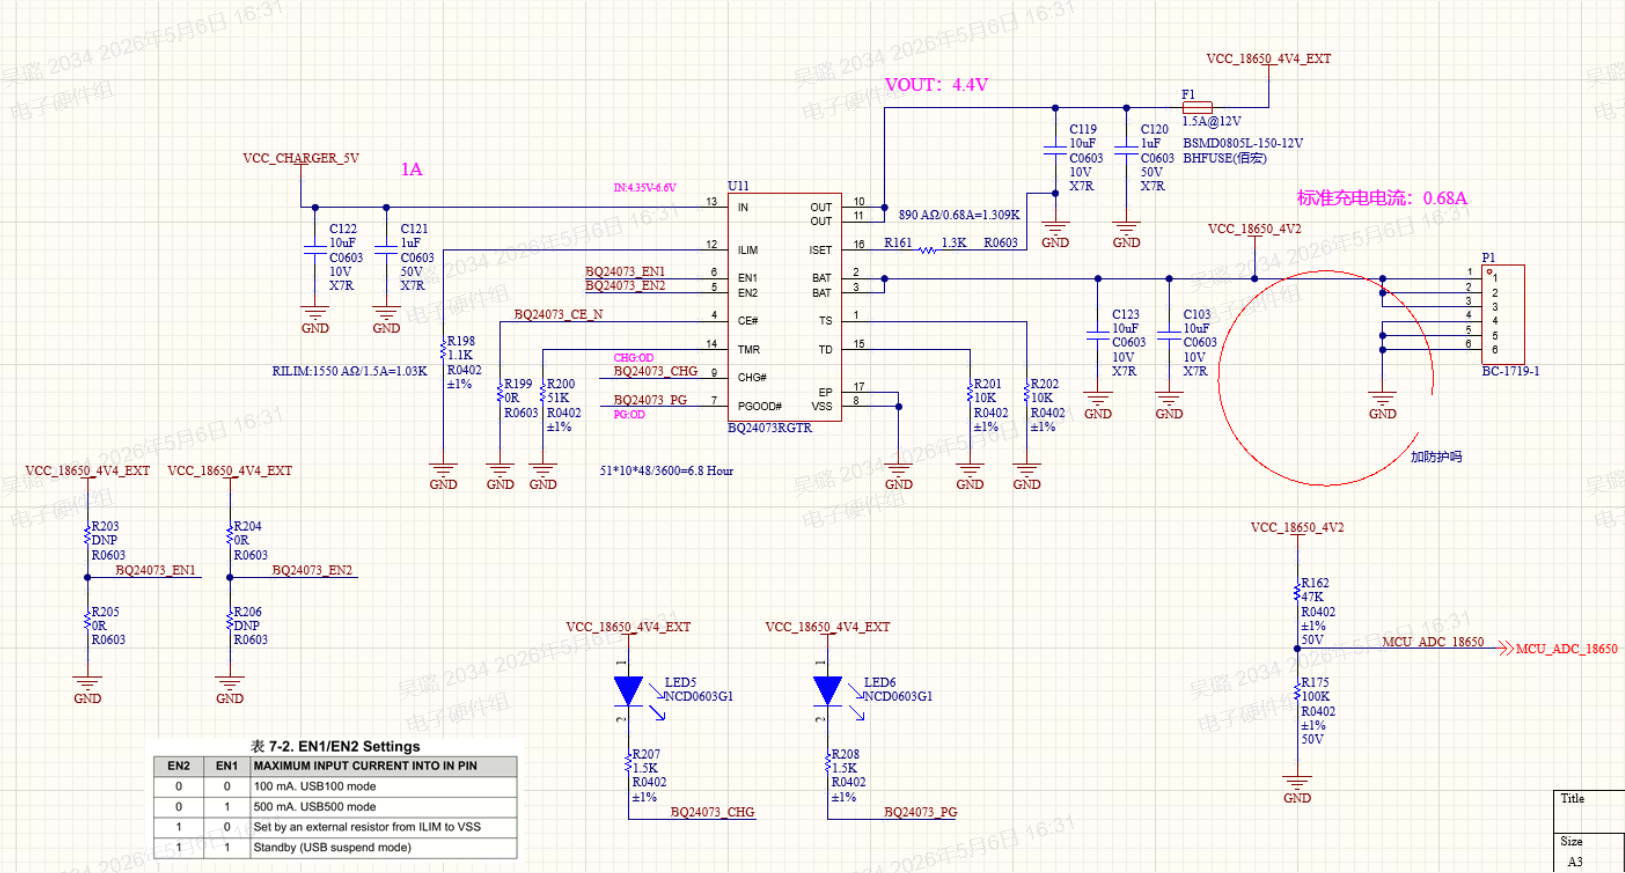
Task: Pick the C119 10uF capacitor
Action: tap(1055, 150)
